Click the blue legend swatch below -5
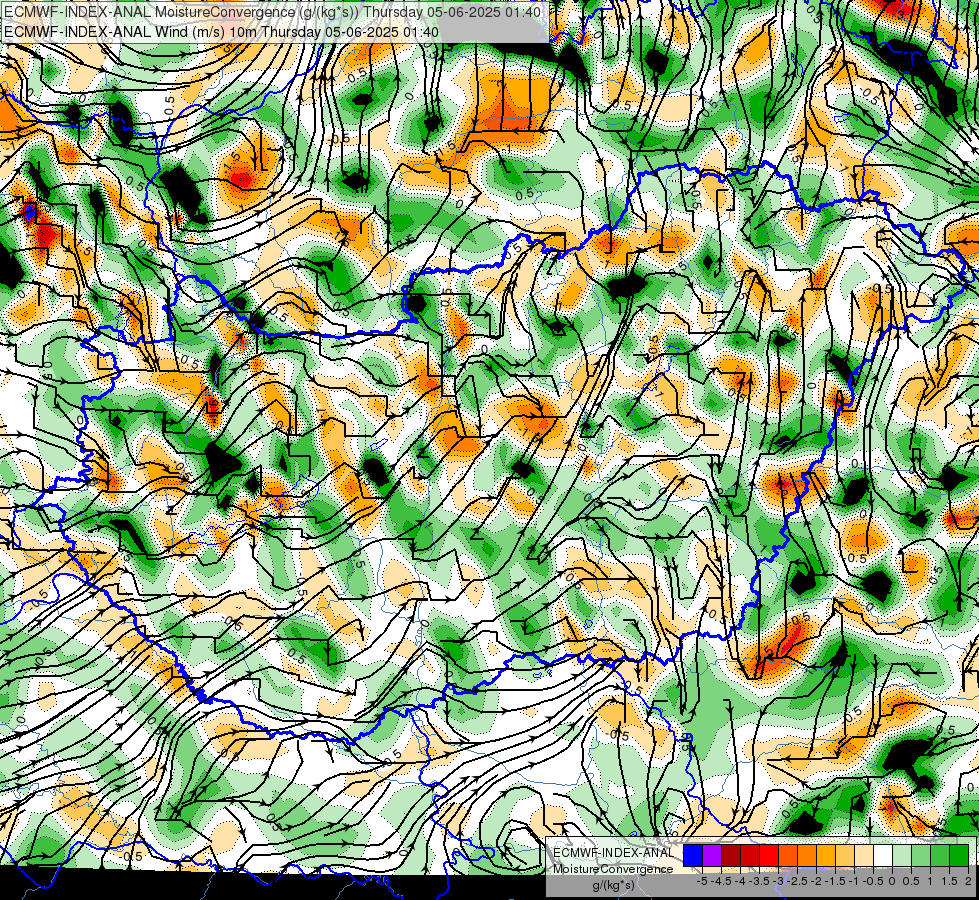This screenshot has height=900, width=979. (693, 855)
